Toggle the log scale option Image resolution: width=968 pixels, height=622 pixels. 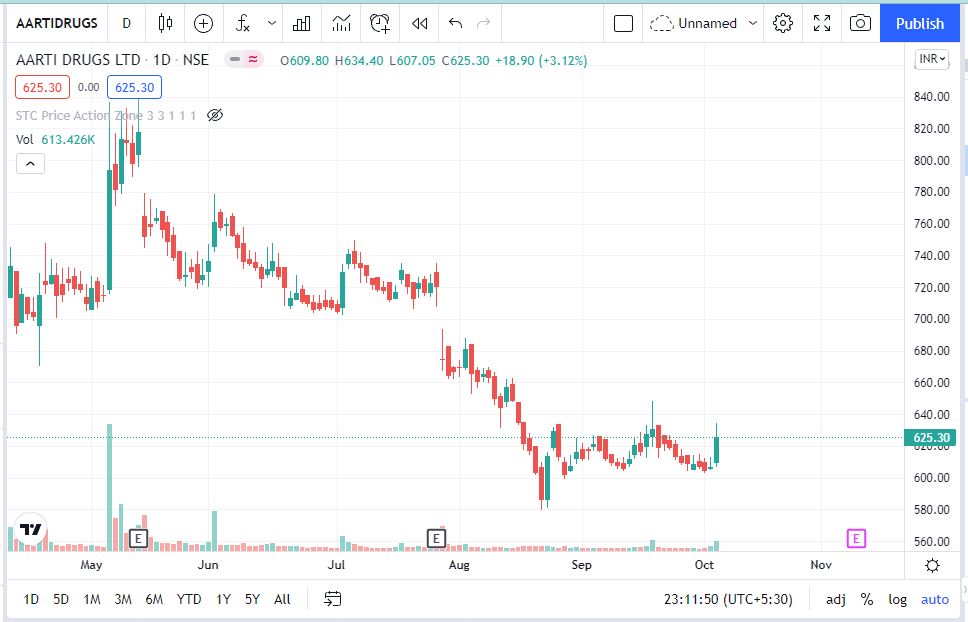click(898, 599)
